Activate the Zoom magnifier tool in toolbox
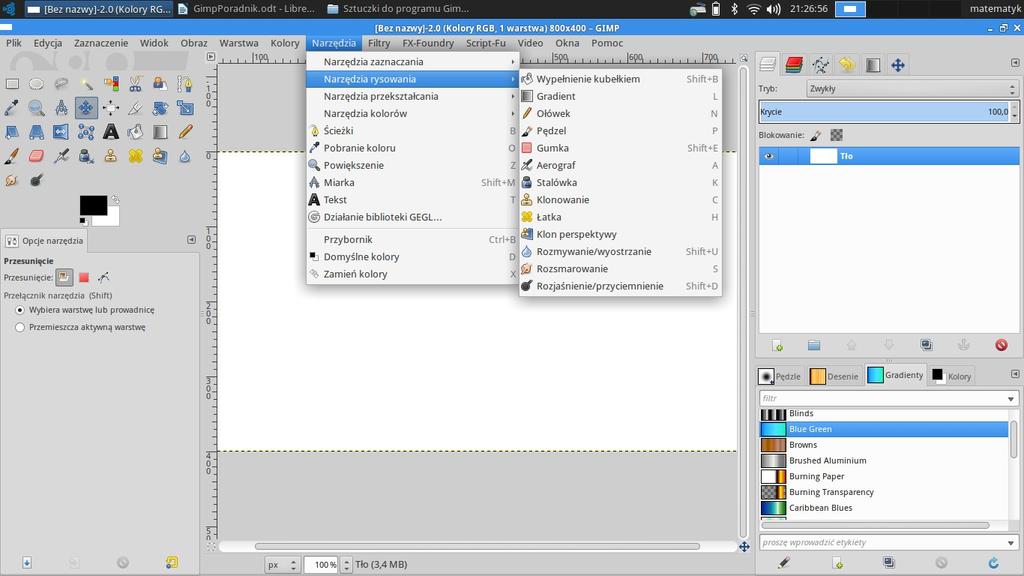 tap(37, 108)
